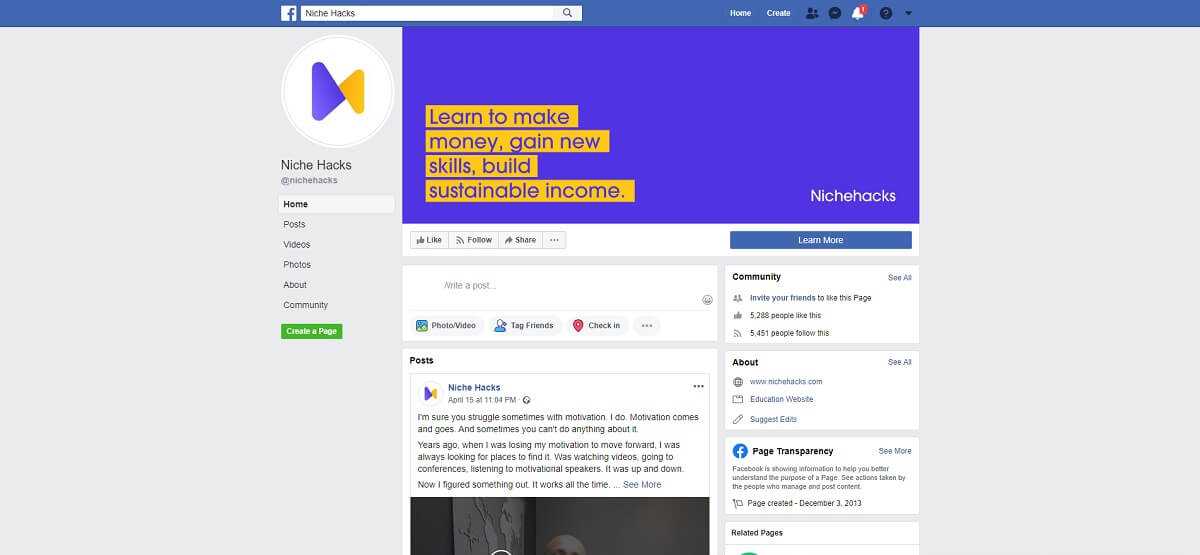Open more options beside Share
Viewport: 1200px width, 555px height.
[555, 240]
